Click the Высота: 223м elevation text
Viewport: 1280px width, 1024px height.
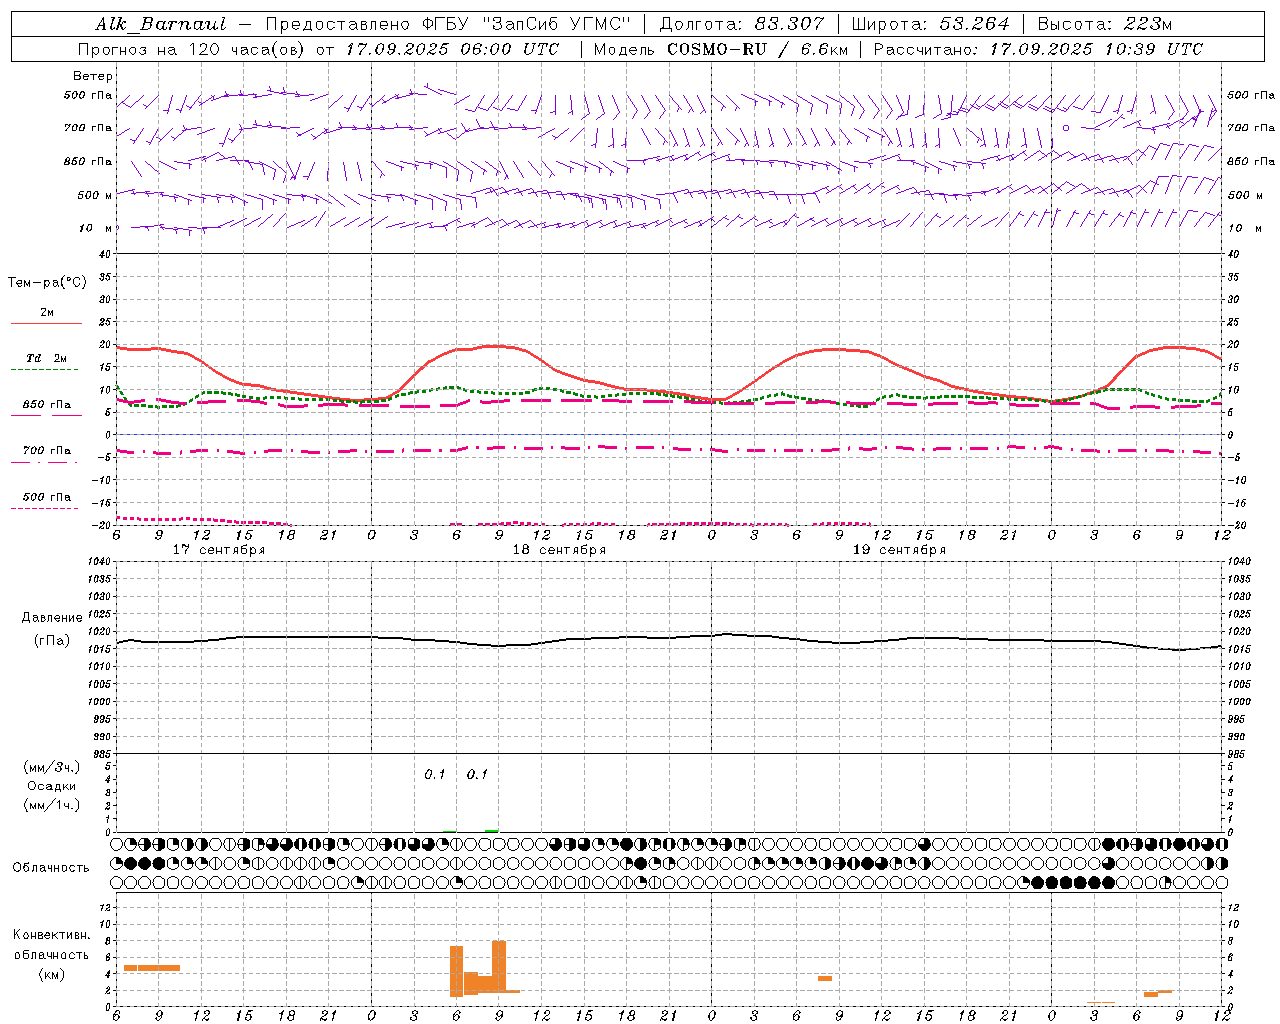coord(1105,24)
